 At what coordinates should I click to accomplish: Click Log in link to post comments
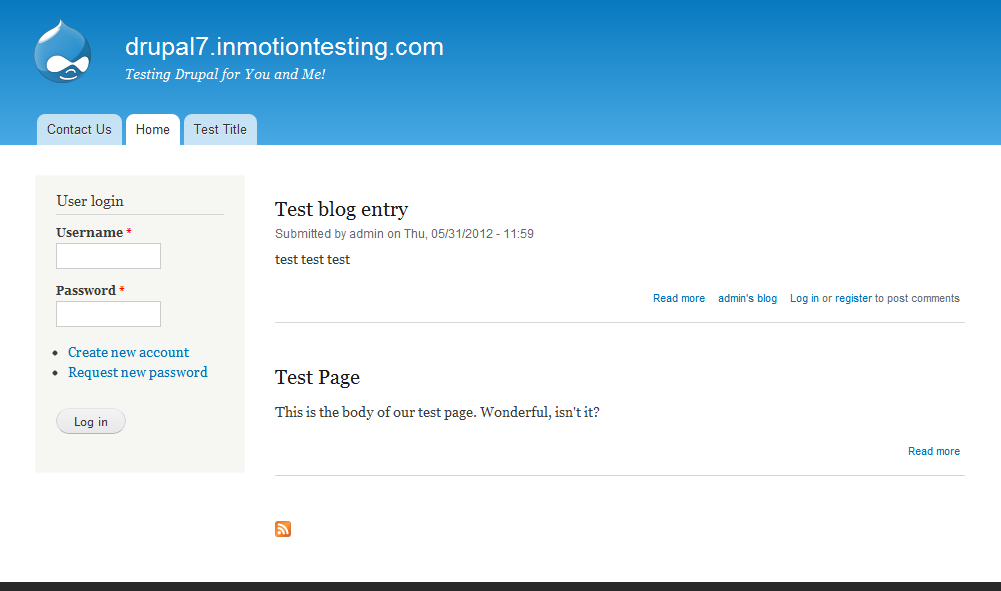(x=804, y=298)
